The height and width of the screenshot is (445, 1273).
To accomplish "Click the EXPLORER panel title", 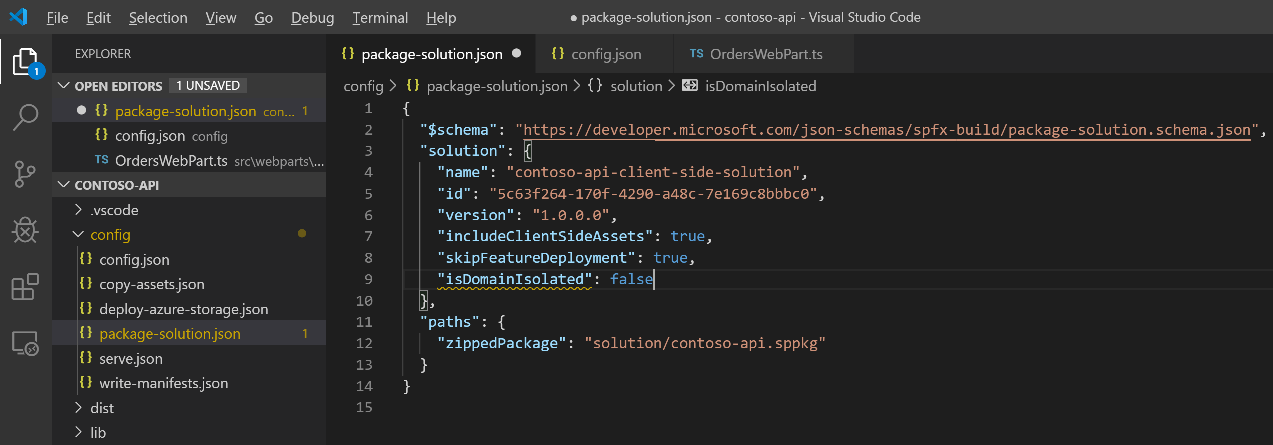I will pos(103,53).
